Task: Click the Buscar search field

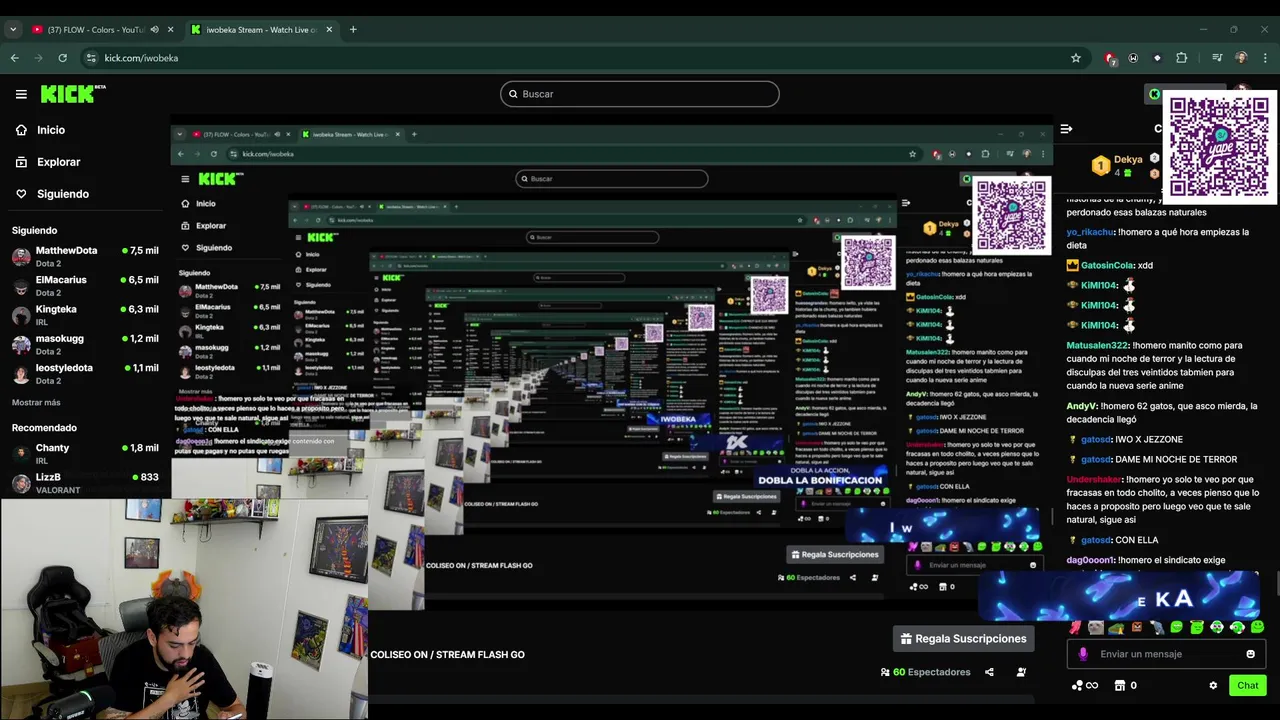Action: pyautogui.click(x=640, y=94)
